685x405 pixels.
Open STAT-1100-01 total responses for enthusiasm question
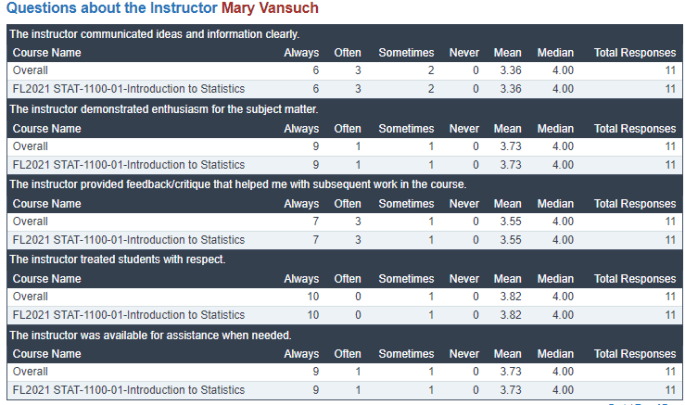pos(670,165)
